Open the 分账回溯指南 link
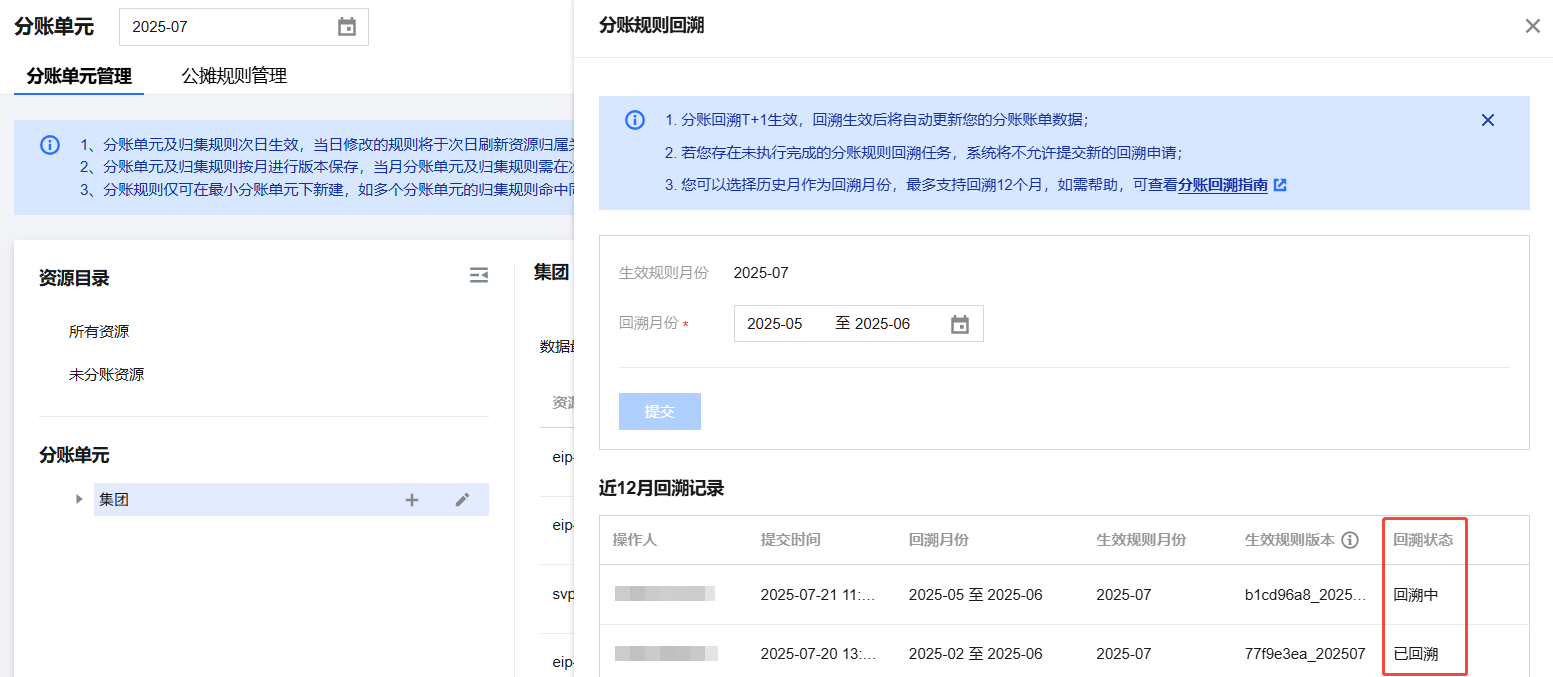This screenshot has height=677, width=1553. [1223, 185]
